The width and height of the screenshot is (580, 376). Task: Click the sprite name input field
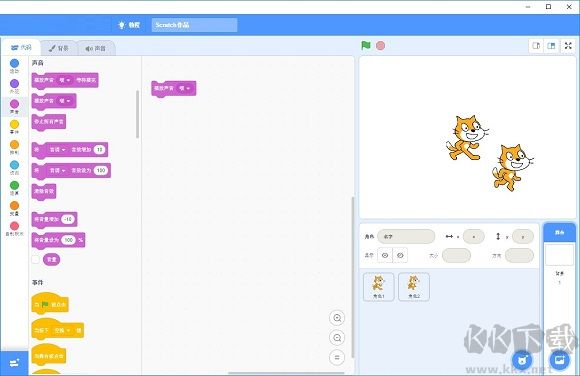point(406,236)
